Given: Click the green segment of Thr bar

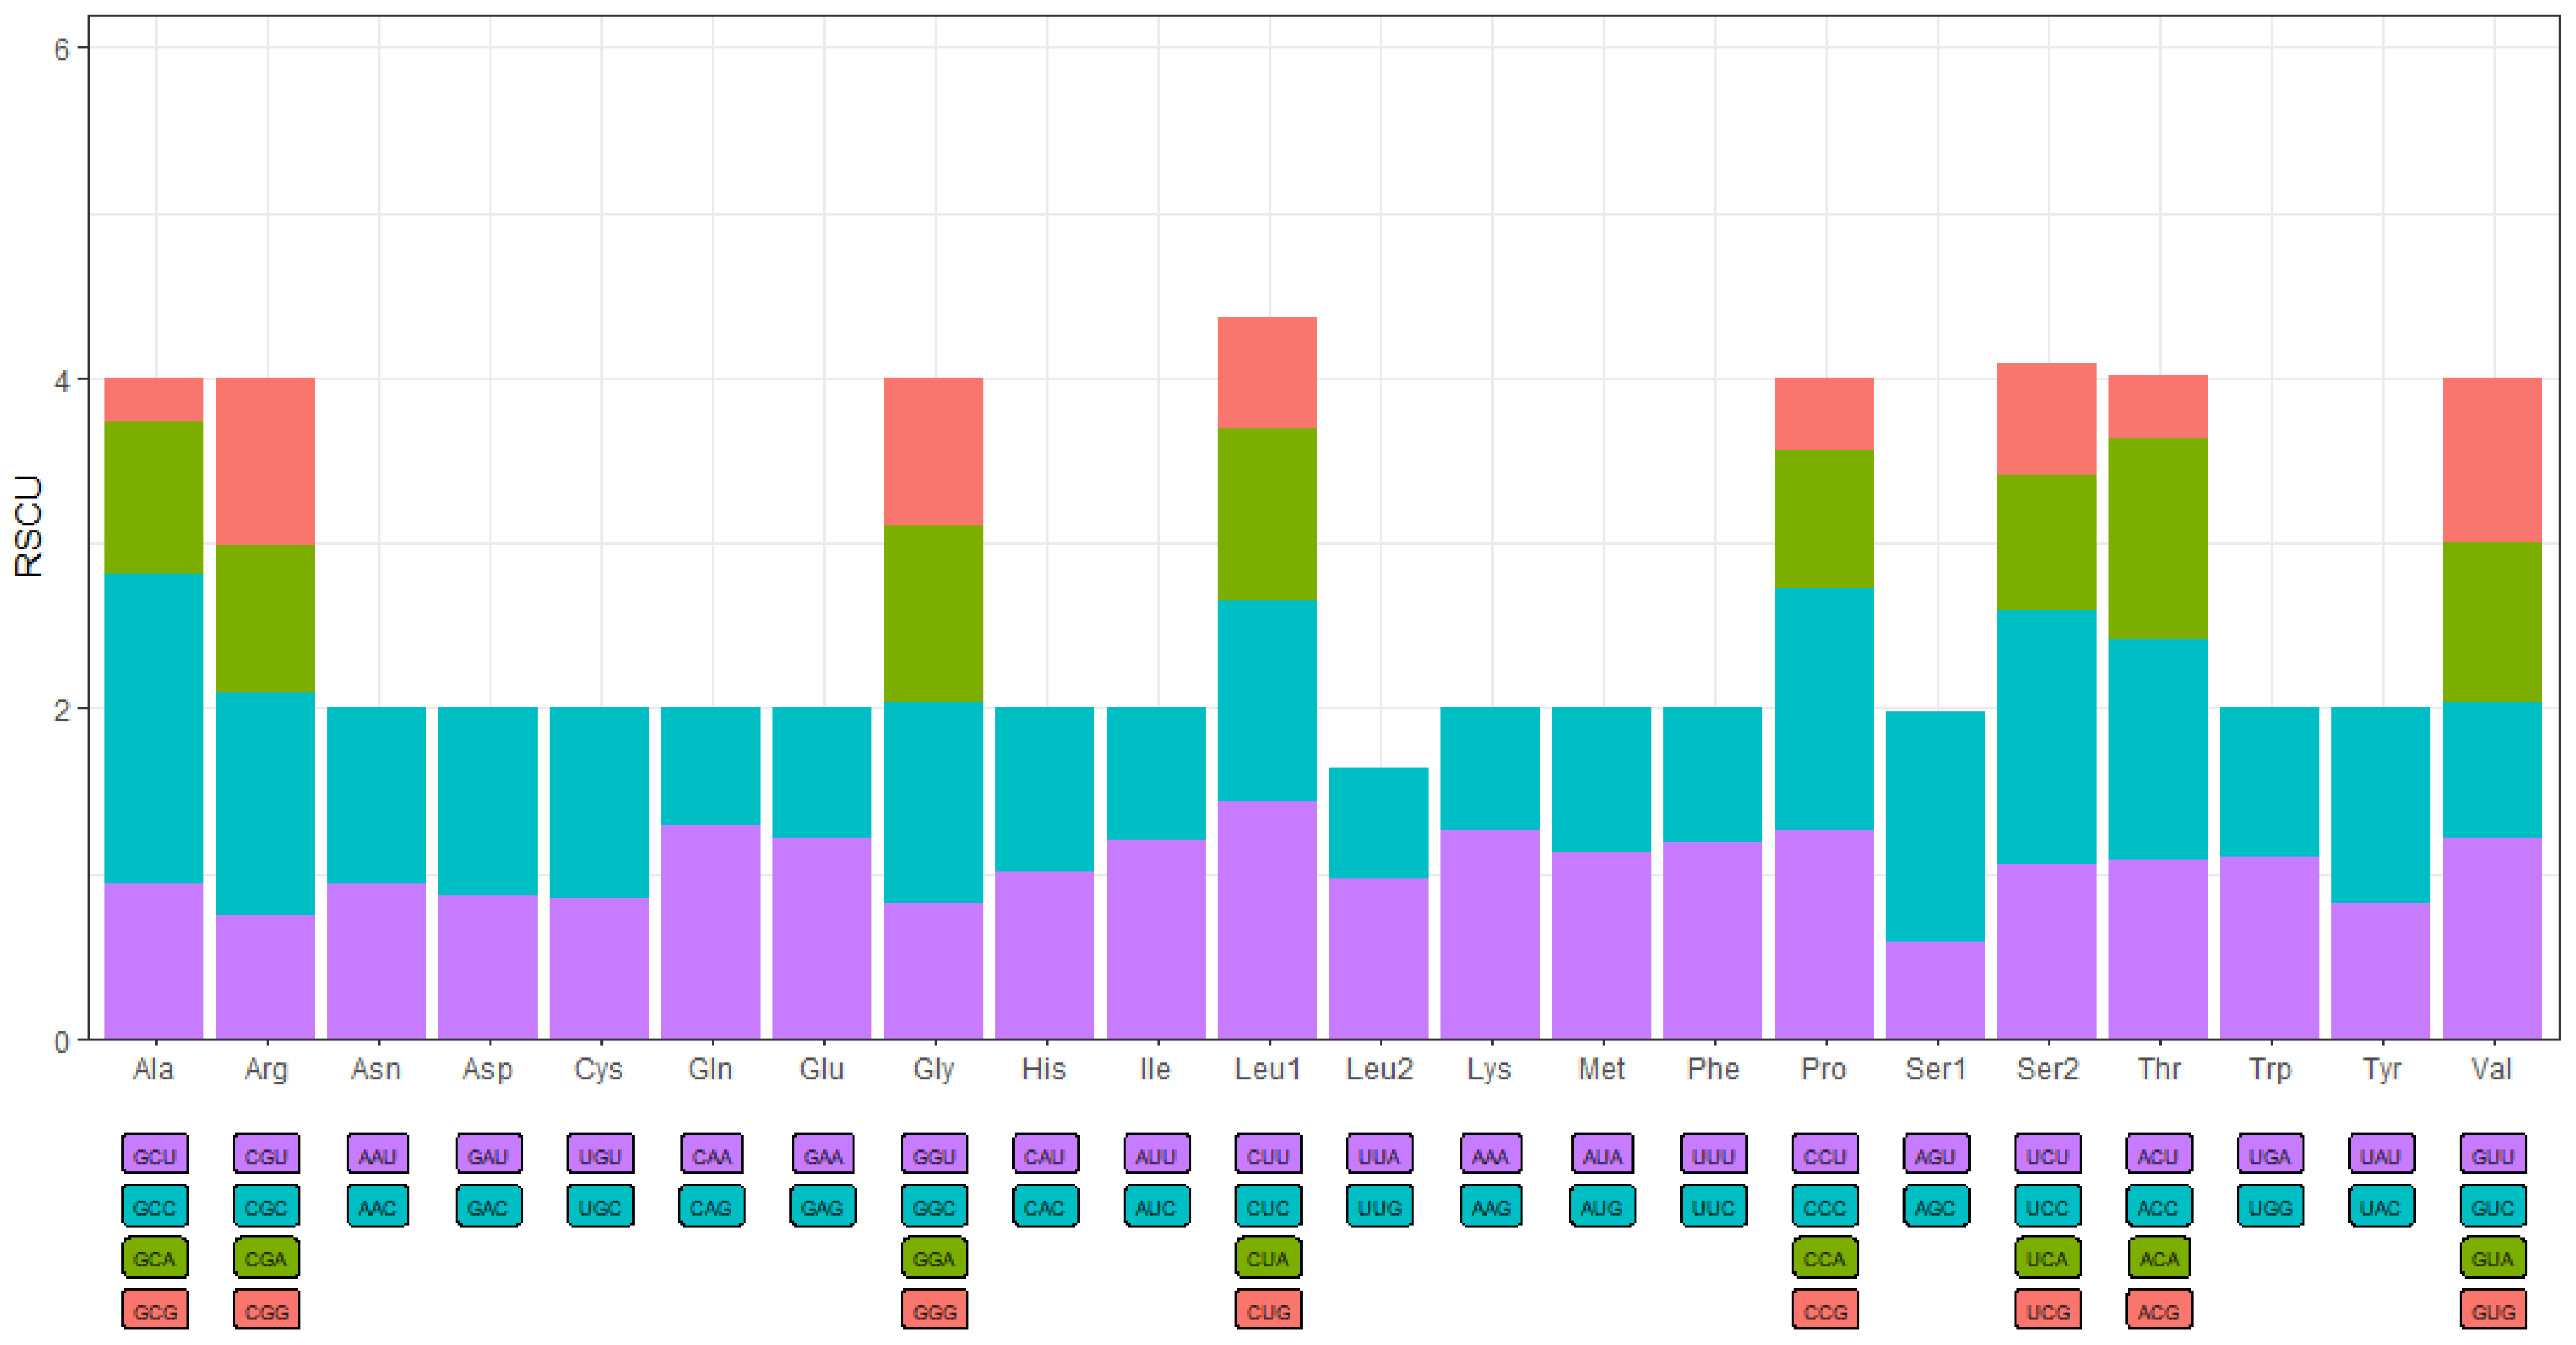Looking at the screenshot, I should (x=2158, y=538).
